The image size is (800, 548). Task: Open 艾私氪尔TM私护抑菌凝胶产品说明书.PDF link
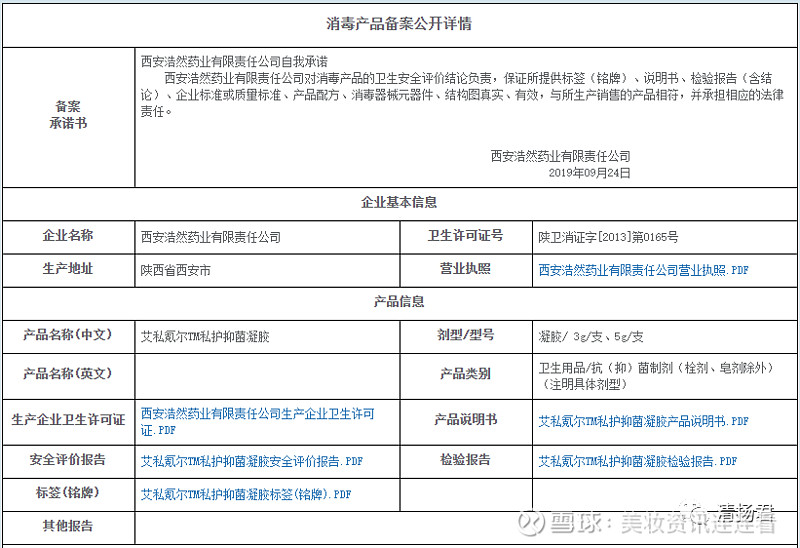tap(643, 421)
